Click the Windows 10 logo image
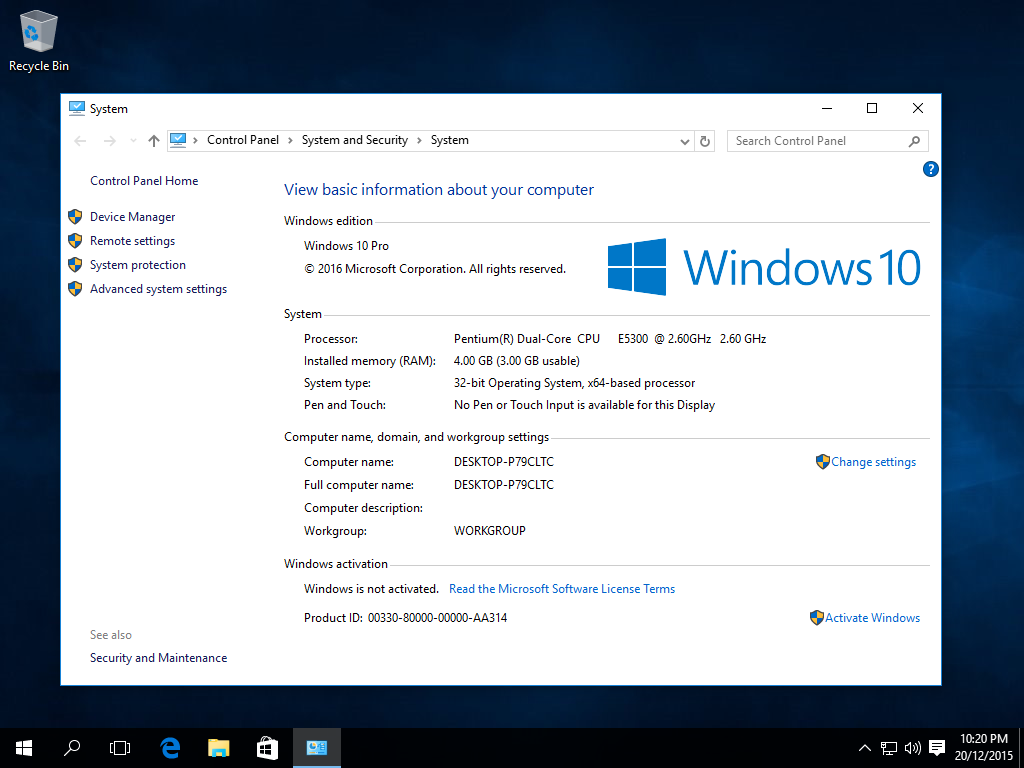 click(764, 267)
